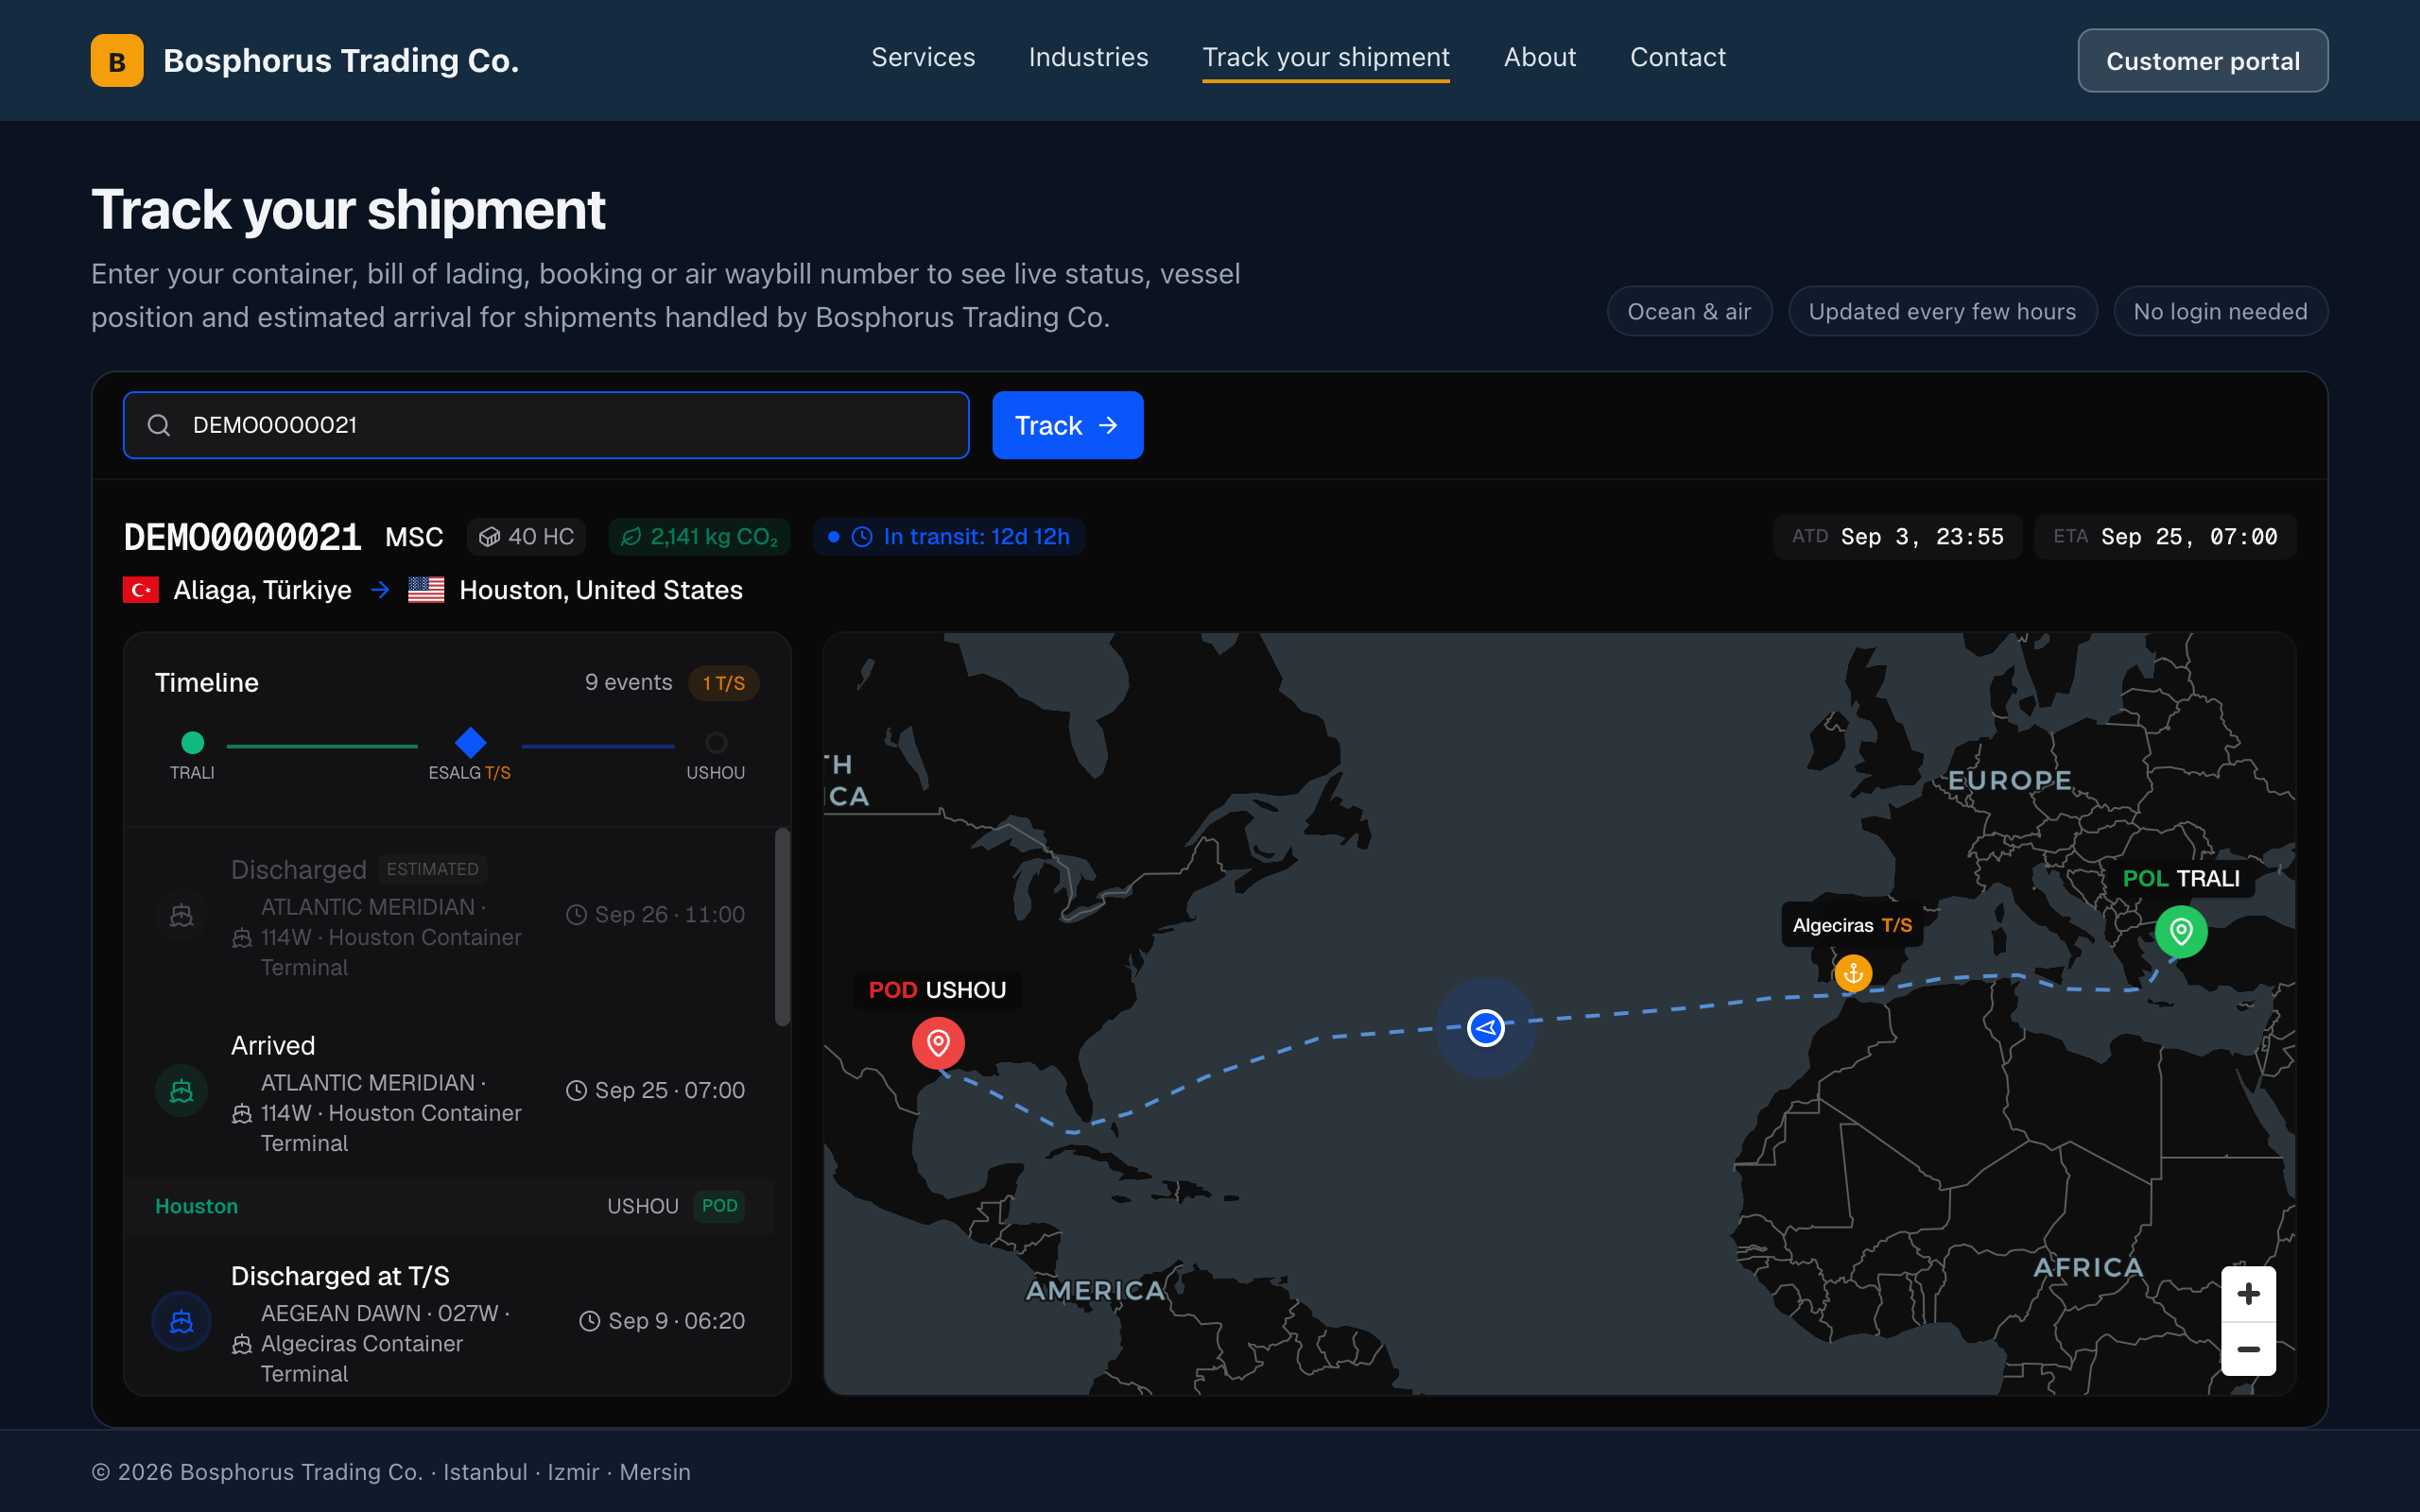Open the Services menu
This screenshot has width=2420, height=1512.
[923, 58]
